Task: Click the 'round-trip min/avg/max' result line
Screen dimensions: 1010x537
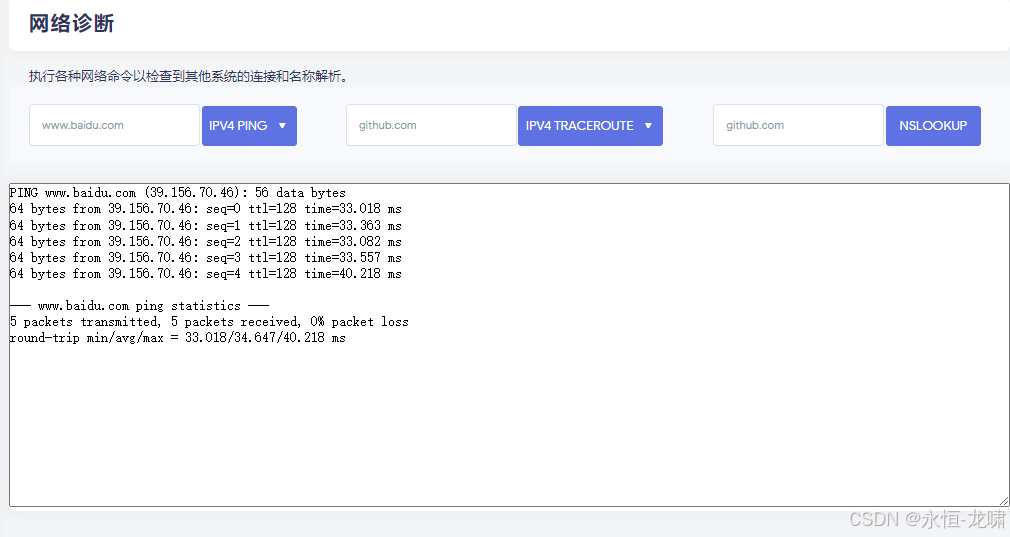Action: pyautogui.click(x=178, y=338)
